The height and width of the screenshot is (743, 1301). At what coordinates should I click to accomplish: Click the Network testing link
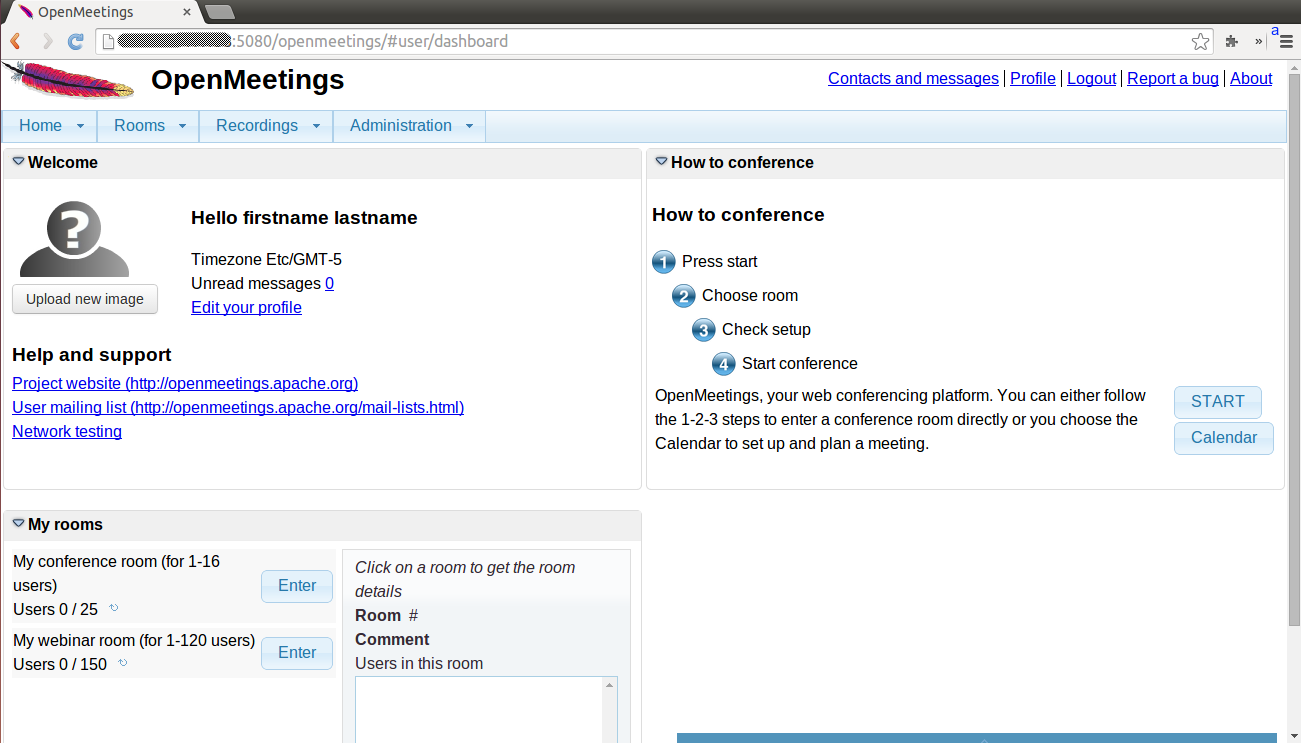[67, 432]
